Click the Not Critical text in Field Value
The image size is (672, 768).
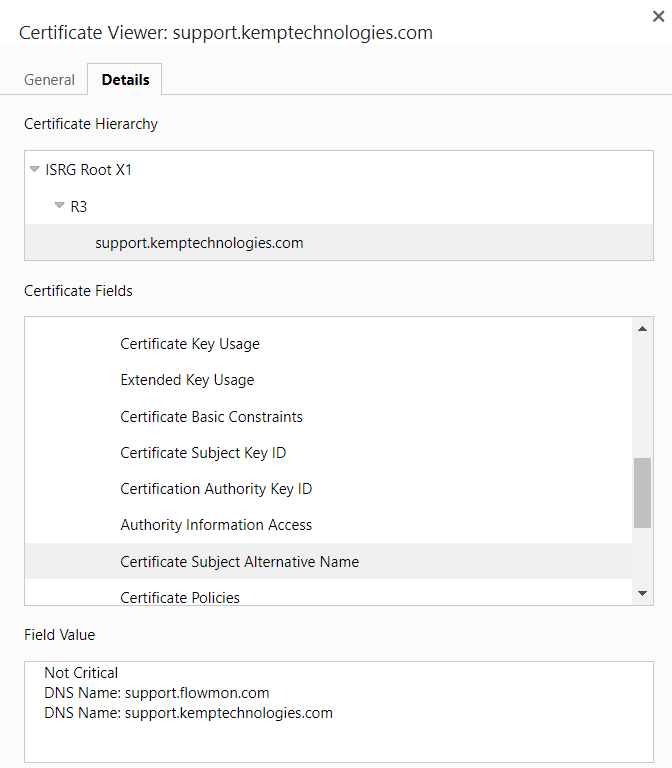tap(81, 673)
